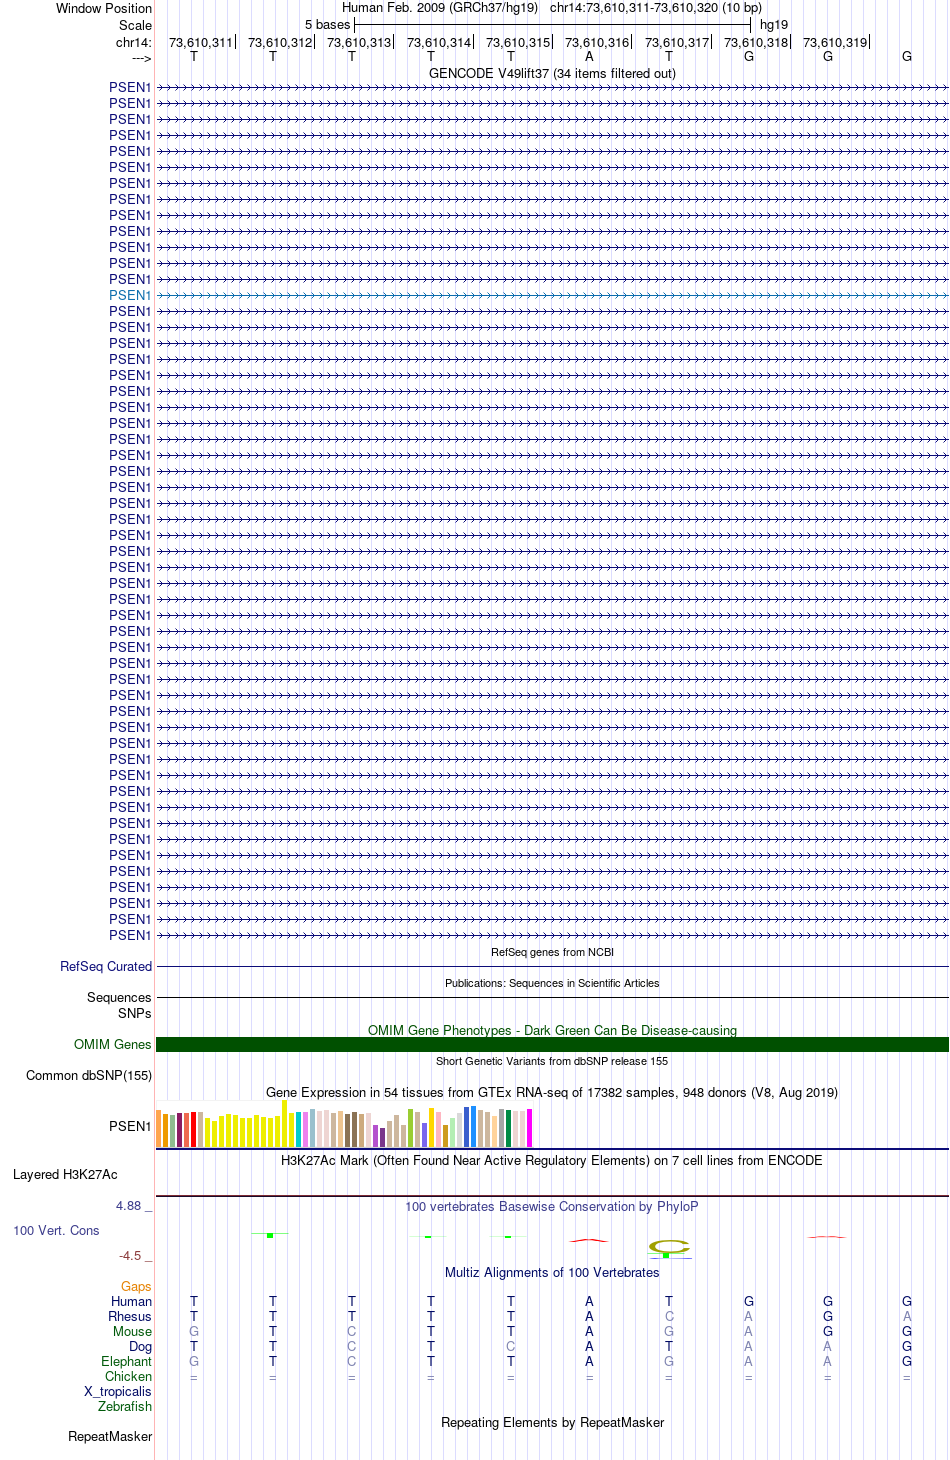Select the Chicken alignment row label
This screenshot has width=950, height=1460.
click(128, 1376)
